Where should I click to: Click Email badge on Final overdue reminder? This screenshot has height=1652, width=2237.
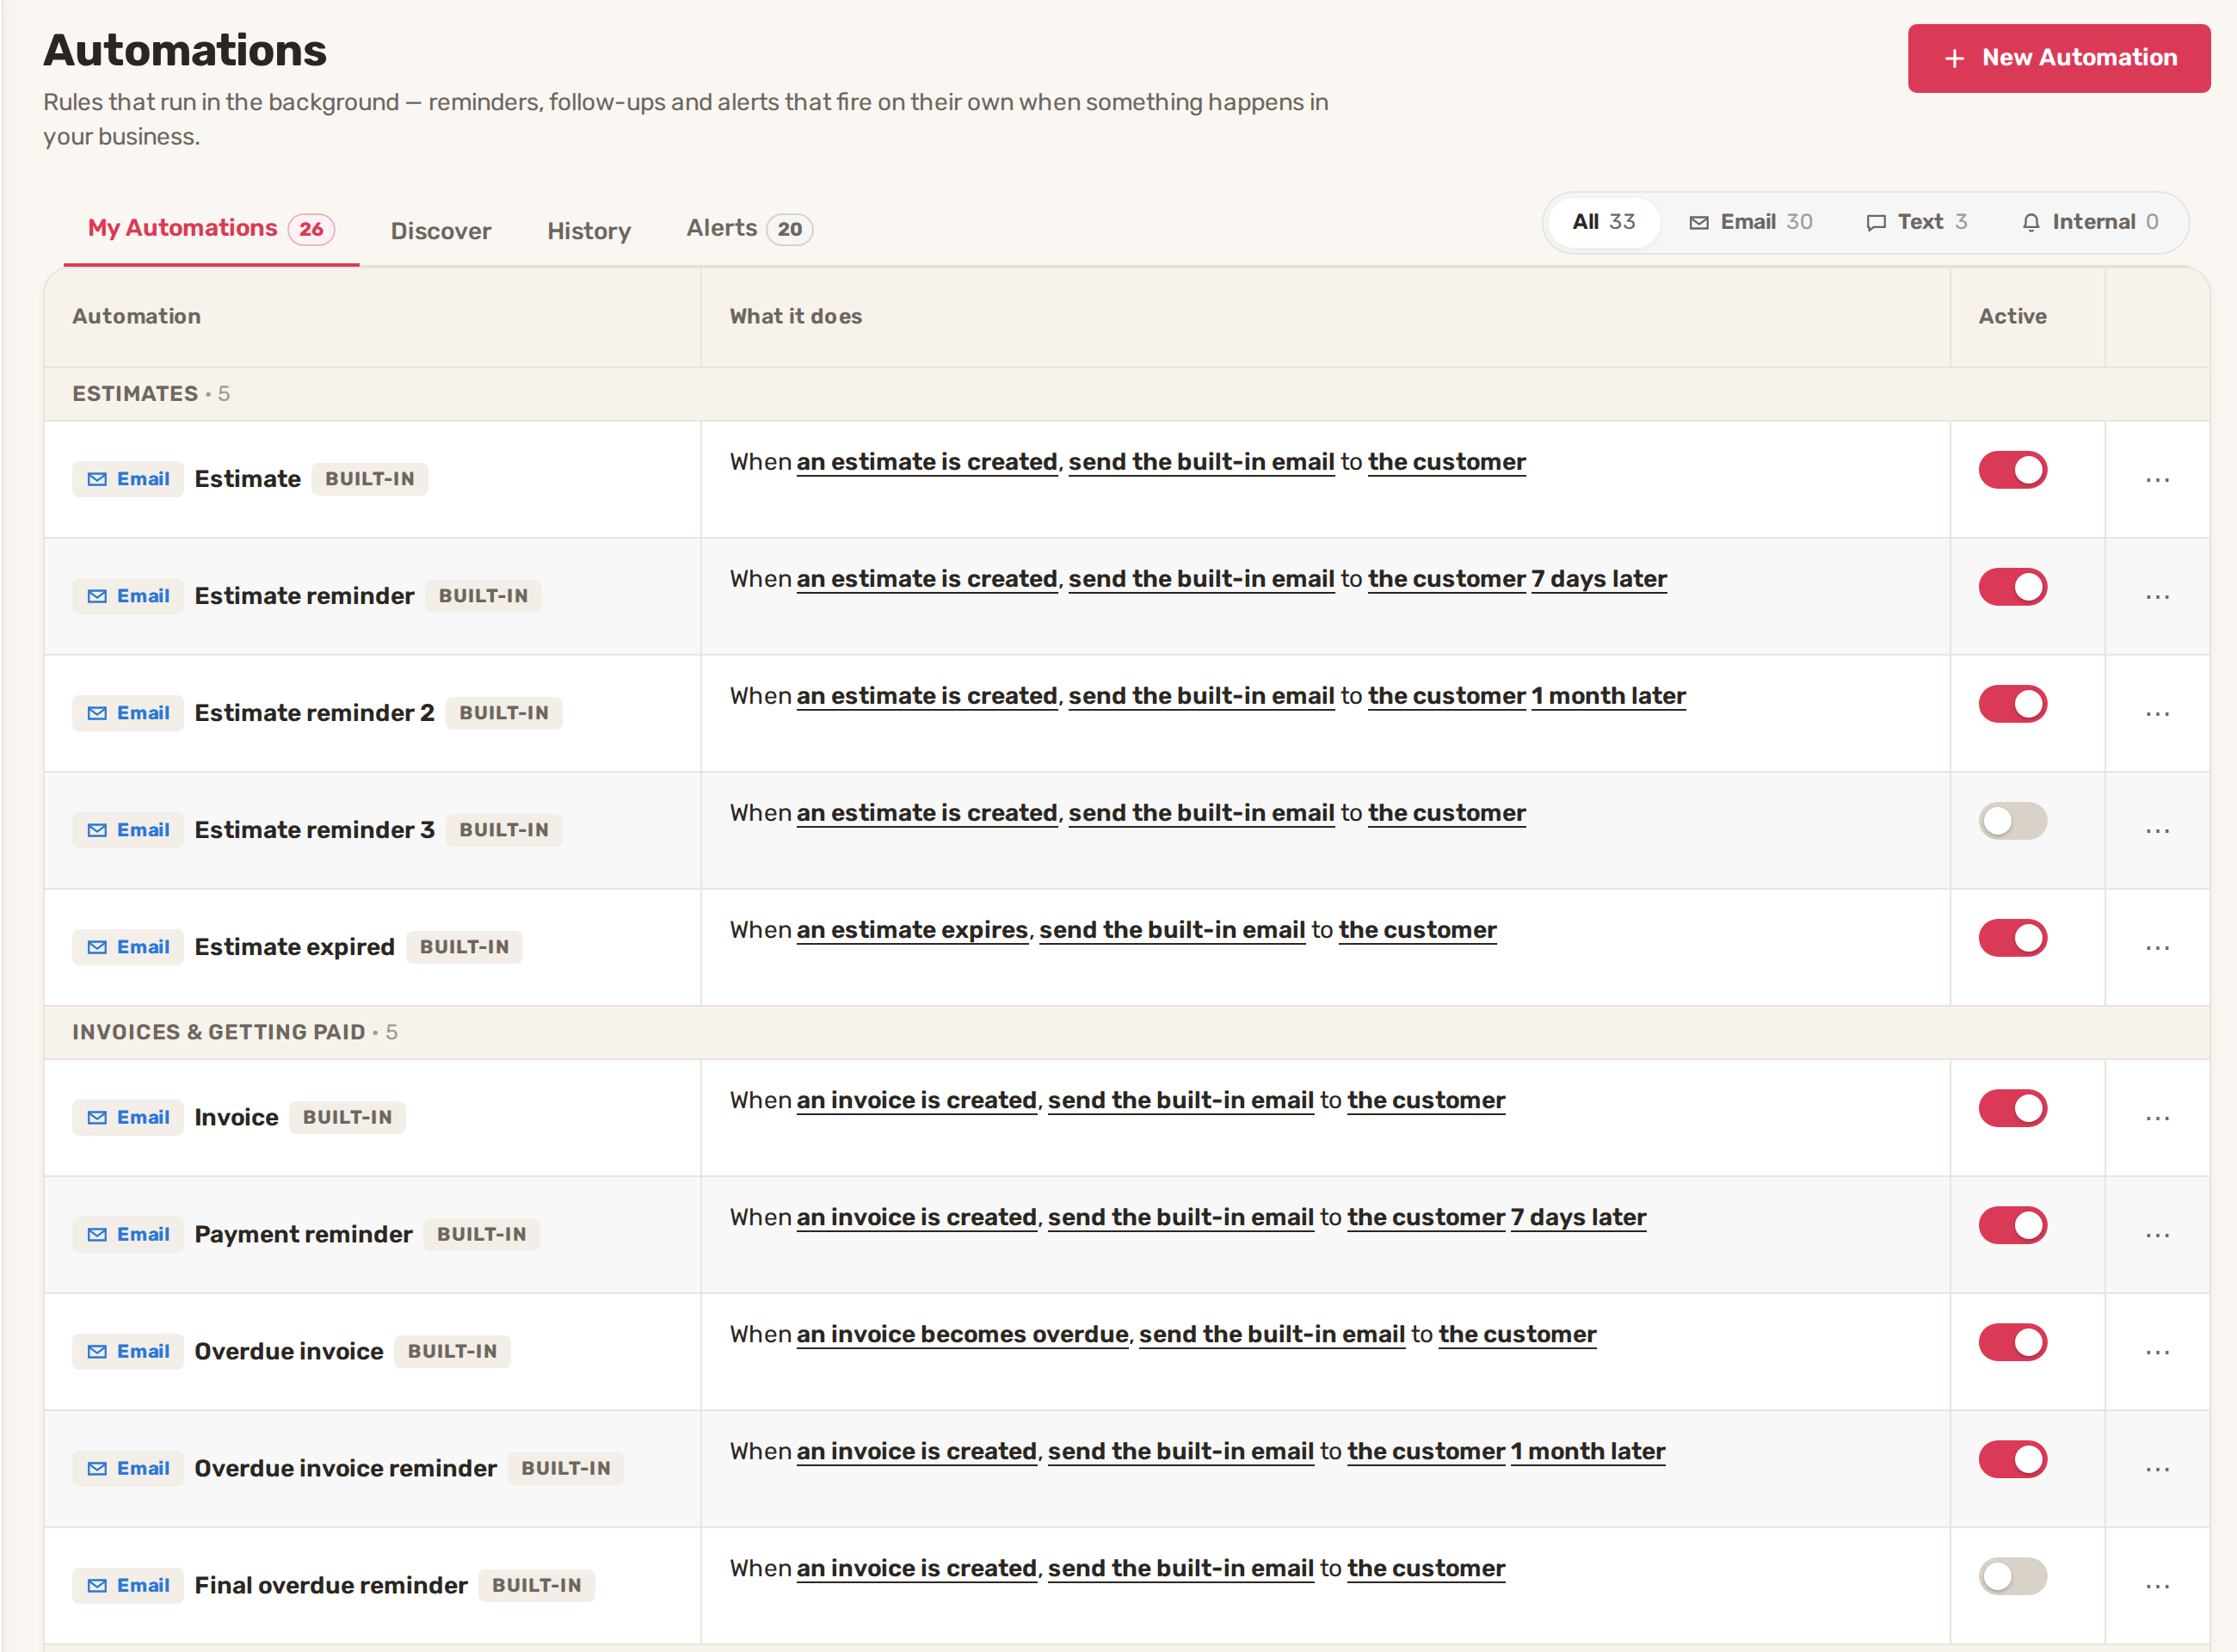pos(128,1585)
